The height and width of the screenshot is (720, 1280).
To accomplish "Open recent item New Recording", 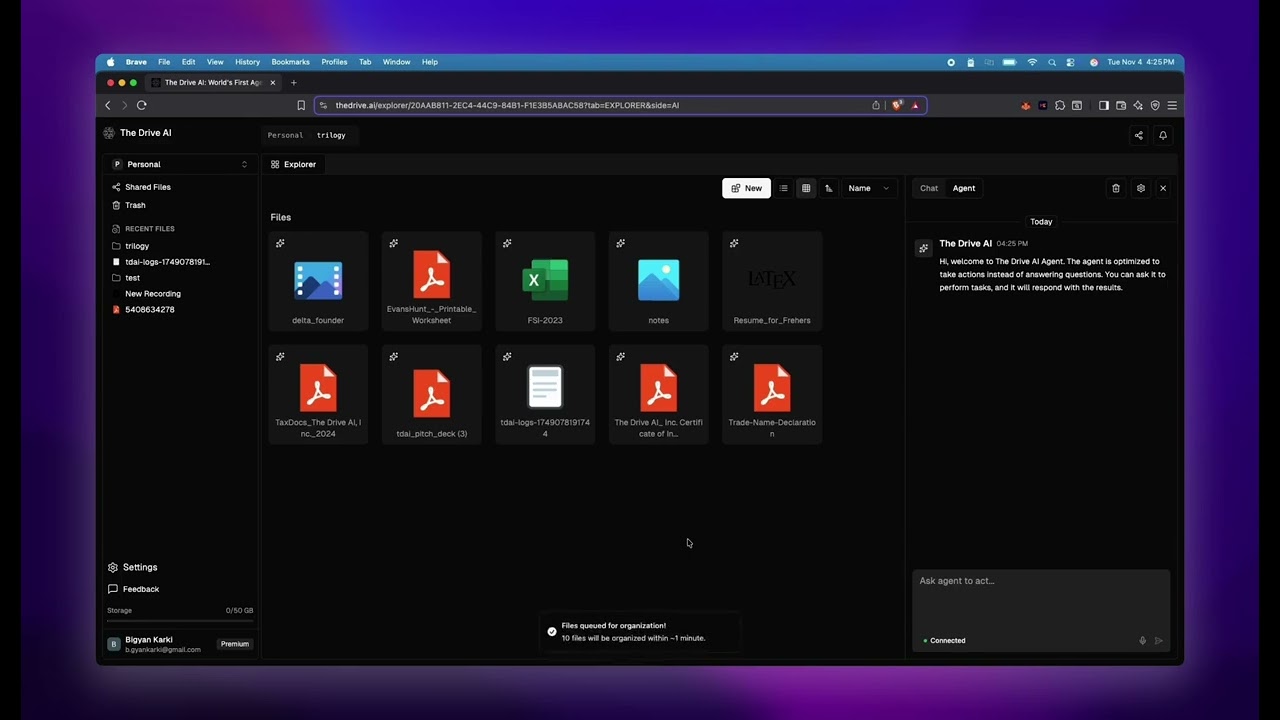I will (x=153, y=294).
